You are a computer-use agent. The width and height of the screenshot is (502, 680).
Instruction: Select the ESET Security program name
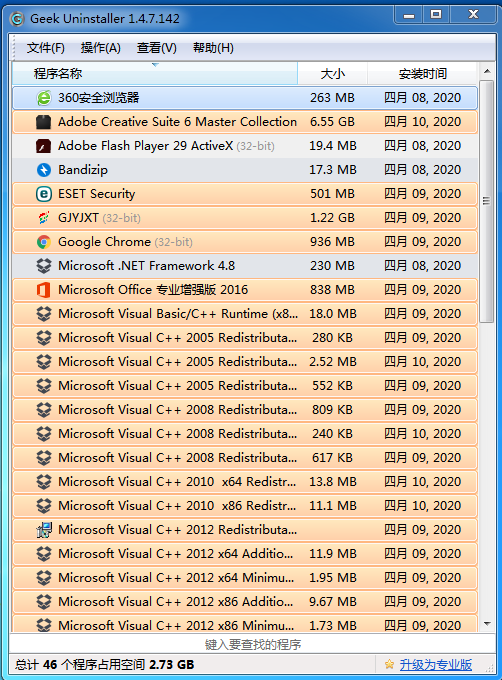97,194
